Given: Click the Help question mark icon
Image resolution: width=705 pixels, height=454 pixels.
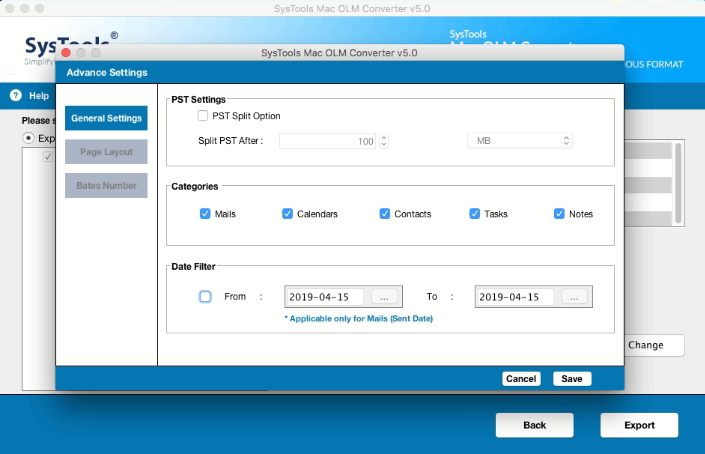Looking at the screenshot, I should (x=16, y=95).
